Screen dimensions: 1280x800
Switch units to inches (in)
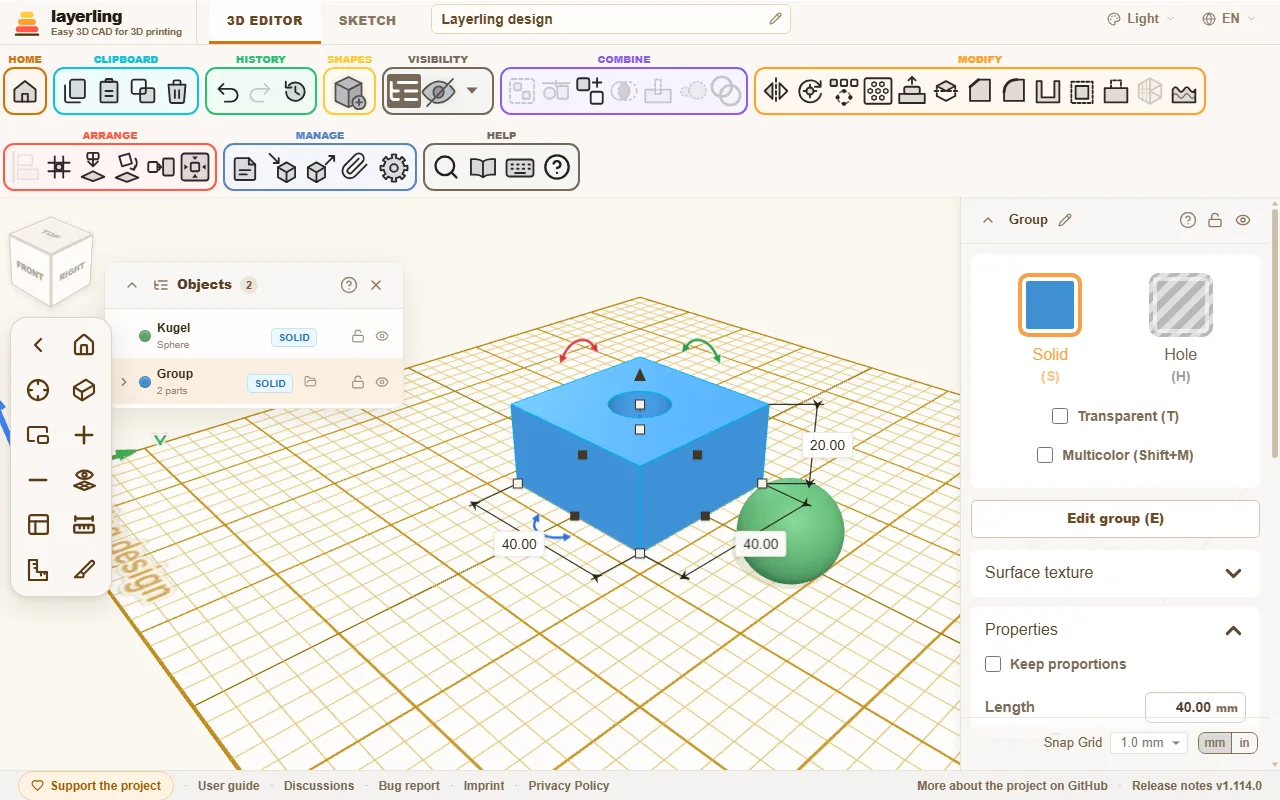click(1244, 743)
